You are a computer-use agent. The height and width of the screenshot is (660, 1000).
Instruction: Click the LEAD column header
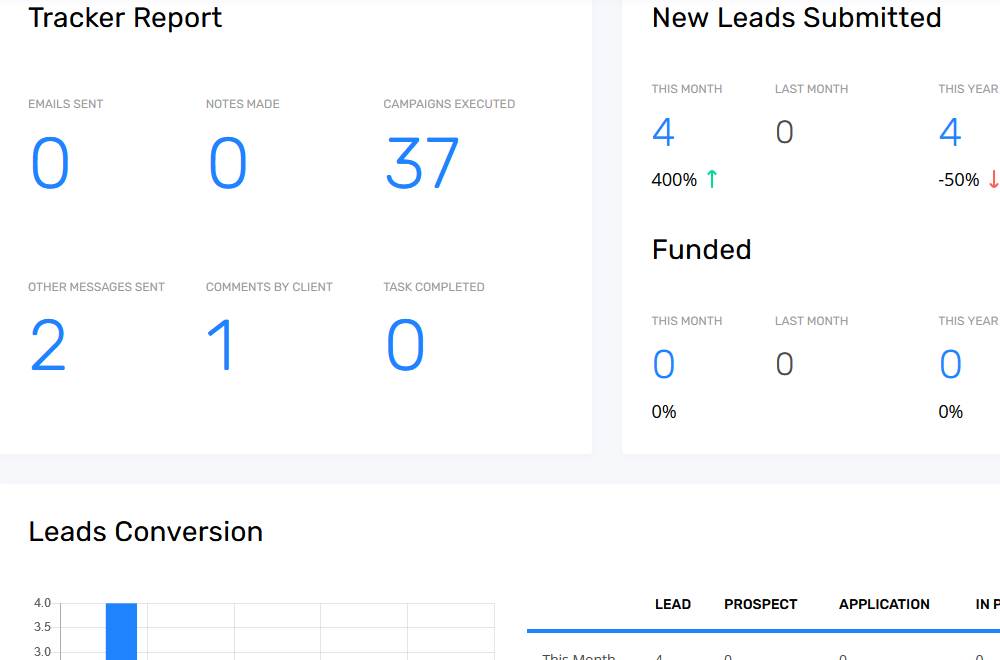tap(673, 605)
